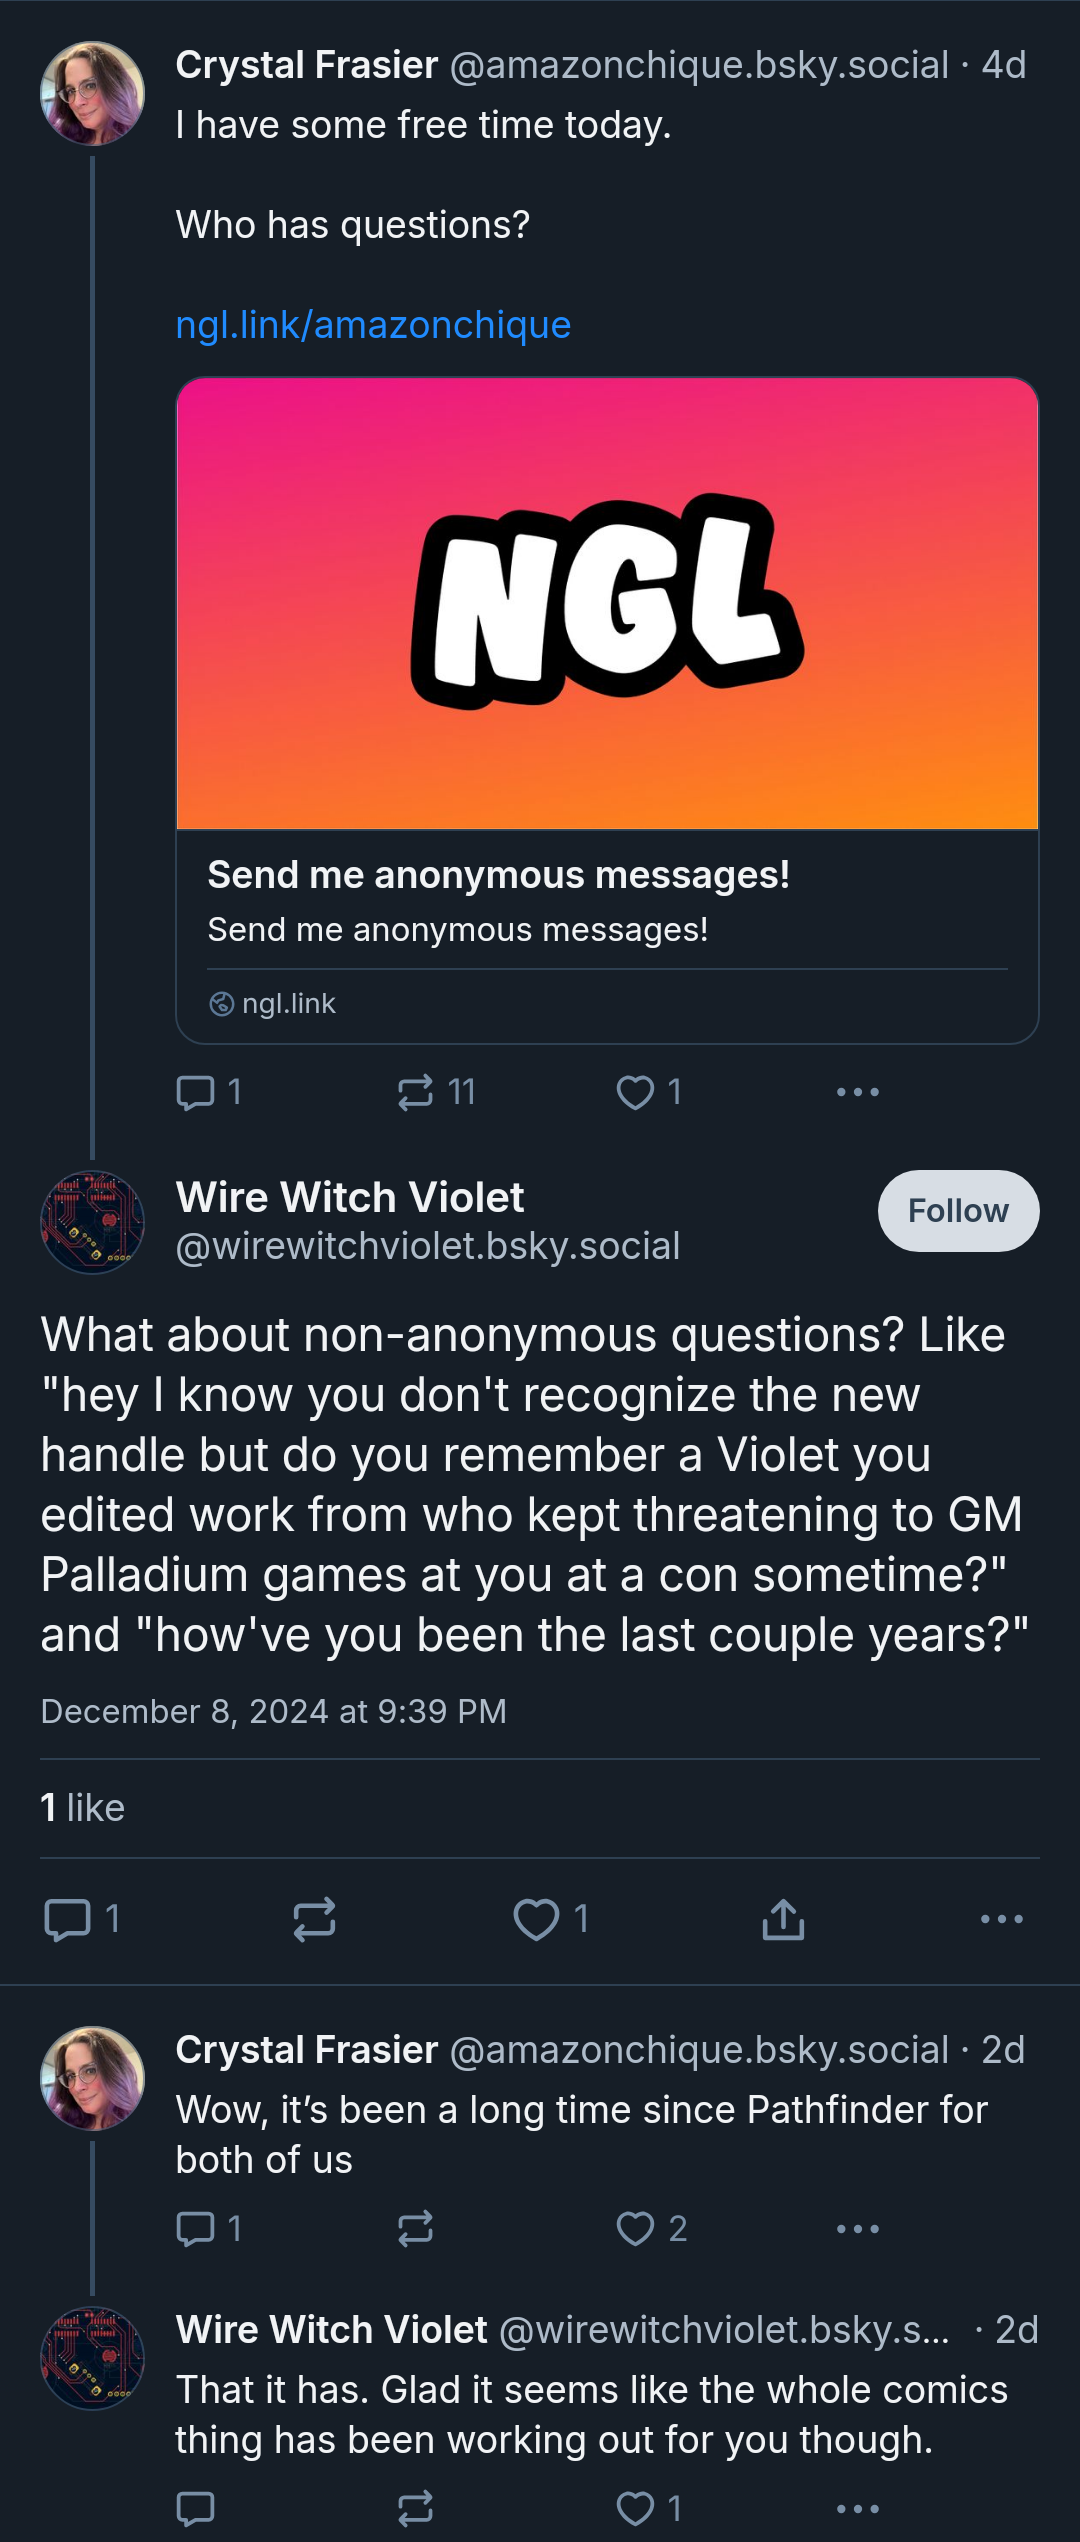Like Crystal's Pathfinder reply with 2 likes
1080x2542 pixels.
651,2229
